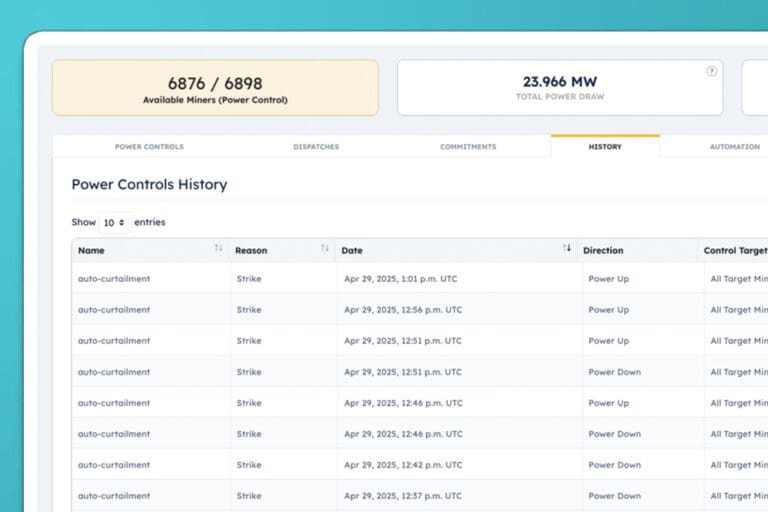Click Power Down in 12:51 p.m. row

[614, 372]
